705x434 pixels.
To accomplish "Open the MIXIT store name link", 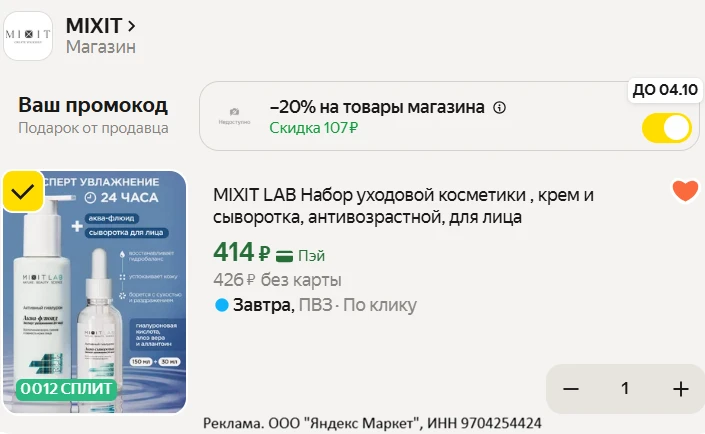I will coord(94,26).
